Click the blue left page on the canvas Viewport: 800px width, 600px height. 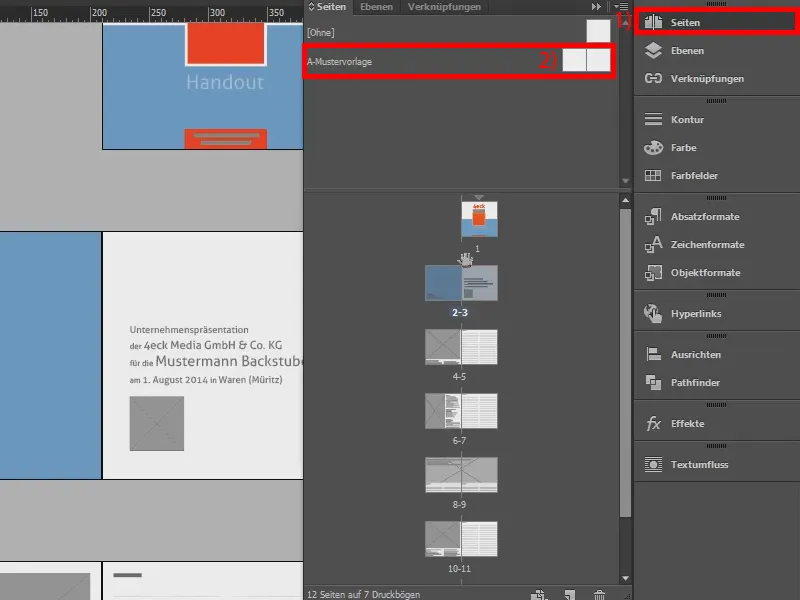51,355
